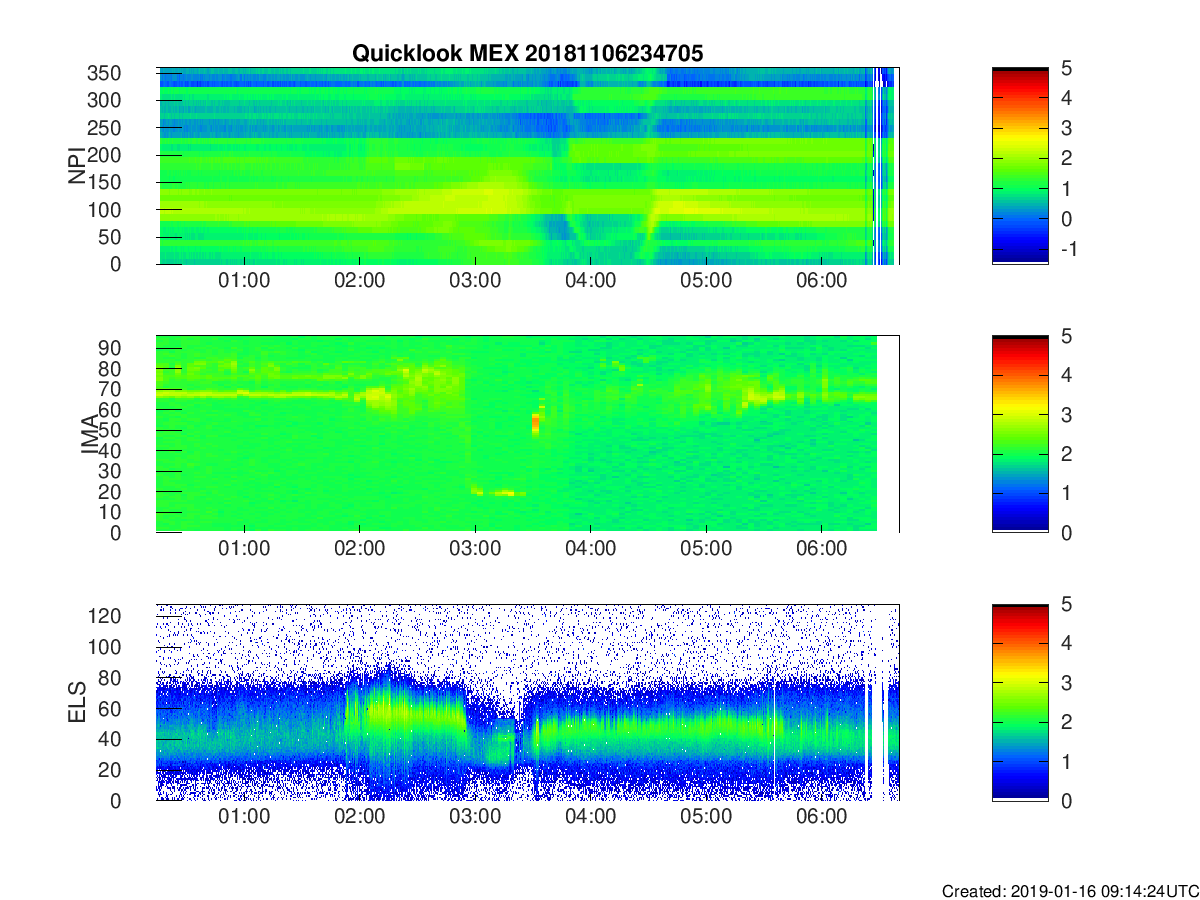Click the IMA spectrogram panel
The height and width of the screenshot is (900, 1200).
coord(528,434)
